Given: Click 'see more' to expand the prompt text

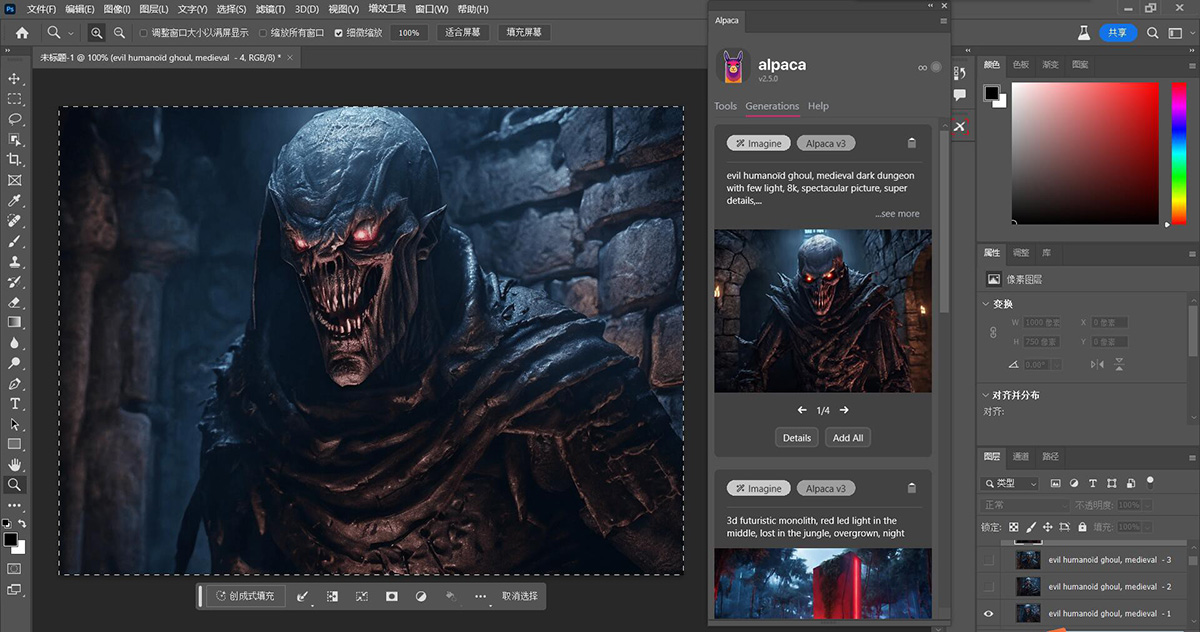Looking at the screenshot, I should [x=897, y=213].
